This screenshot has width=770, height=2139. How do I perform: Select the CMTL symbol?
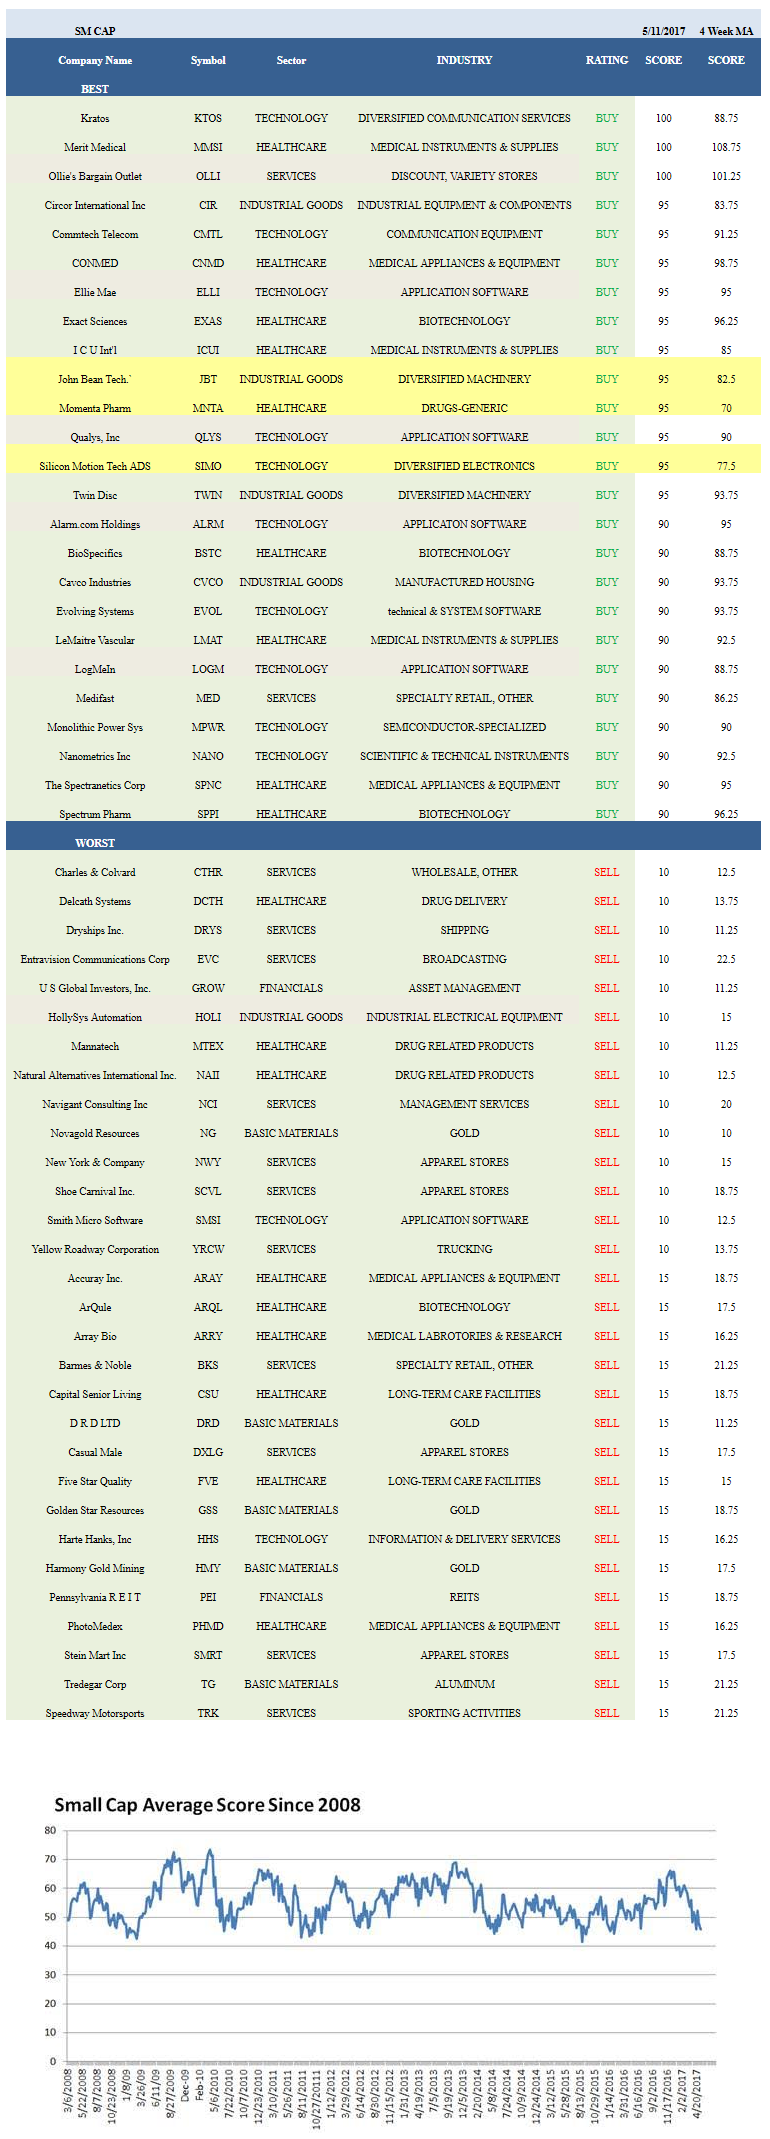pos(208,234)
